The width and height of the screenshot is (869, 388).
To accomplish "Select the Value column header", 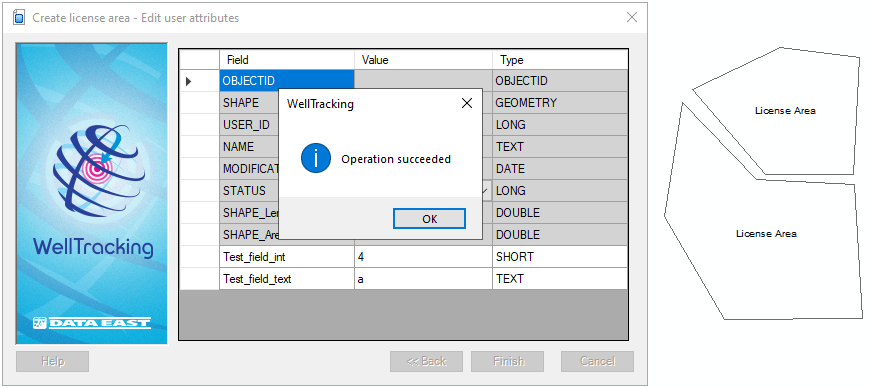I will 423,60.
